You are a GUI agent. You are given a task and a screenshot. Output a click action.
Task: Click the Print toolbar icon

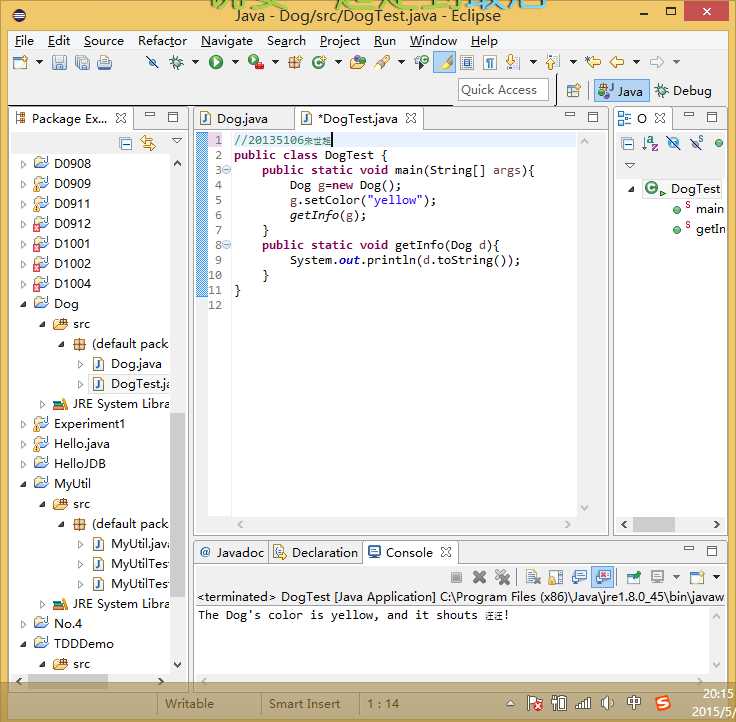(104, 62)
